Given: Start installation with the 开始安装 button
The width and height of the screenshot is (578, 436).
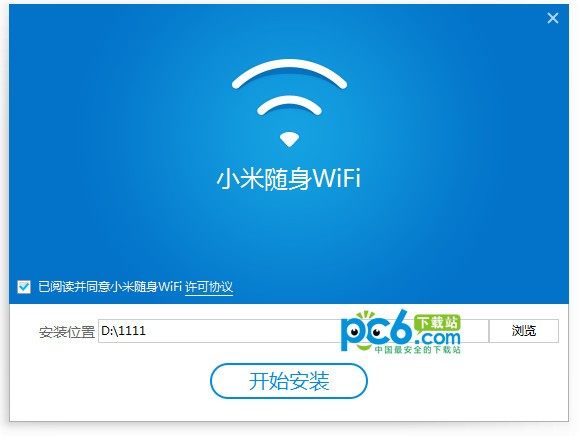Looking at the screenshot, I should point(289,381).
